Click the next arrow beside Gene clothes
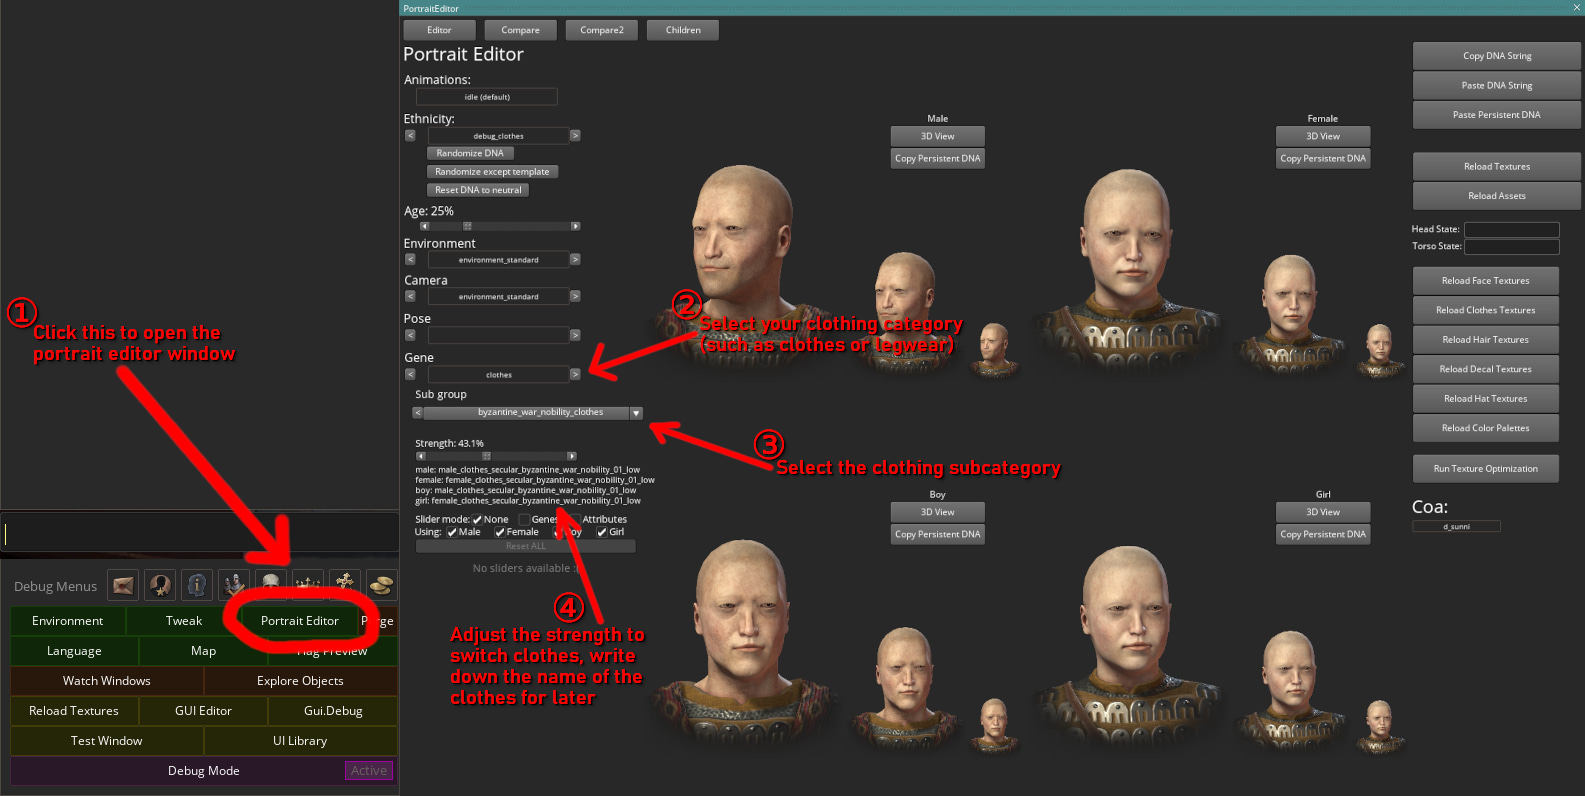The image size is (1585, 796). point(575,374)
